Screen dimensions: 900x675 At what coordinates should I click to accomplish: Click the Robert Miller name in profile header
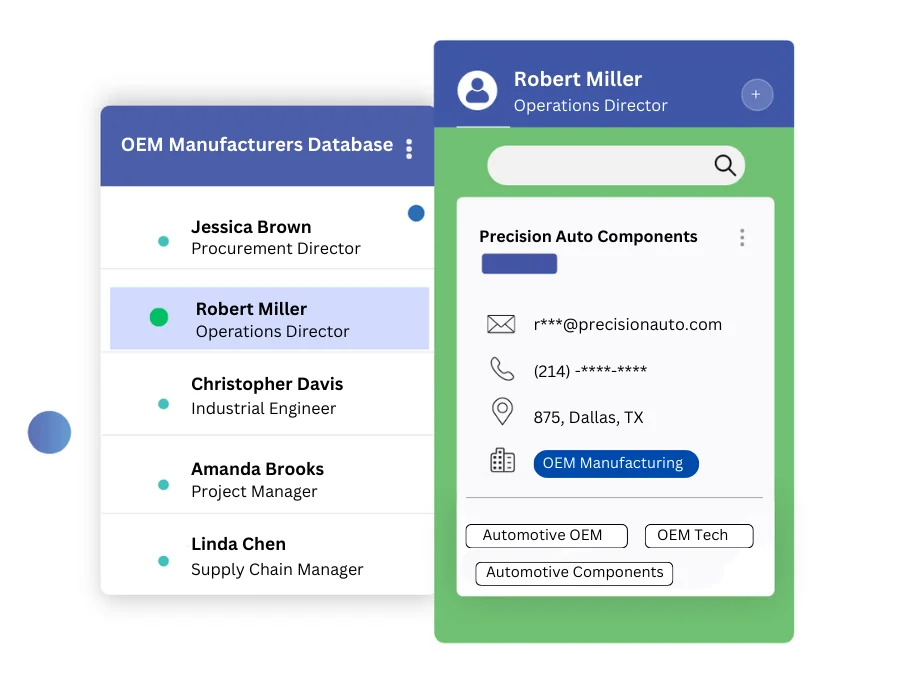(x=577, y=79)
